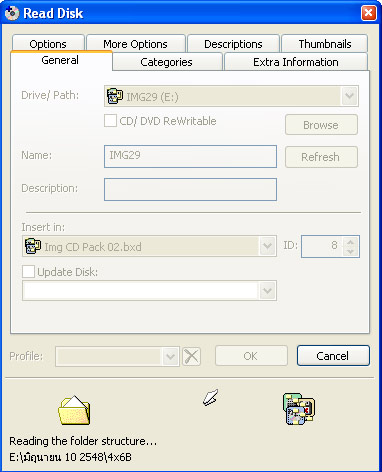This screenshot has height=472, width=382.
Task: Open the Thumbnails tab
Action: tap(325, 44)
